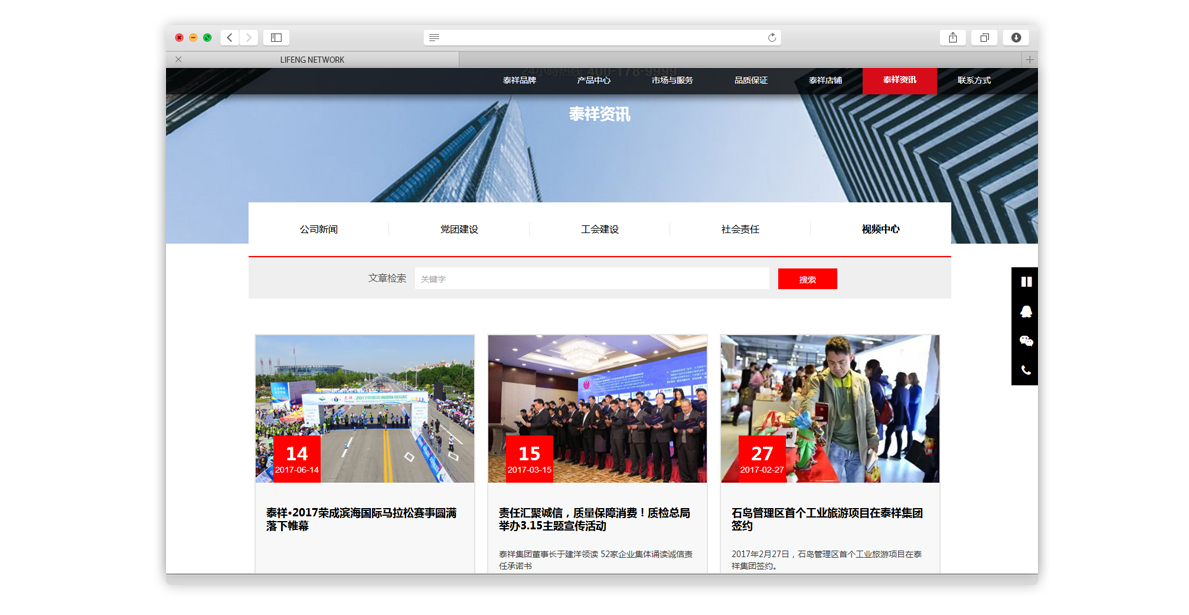Click the 文章检索 label
This screenshot has width=1189, height=615.
[x=387, y=278]
